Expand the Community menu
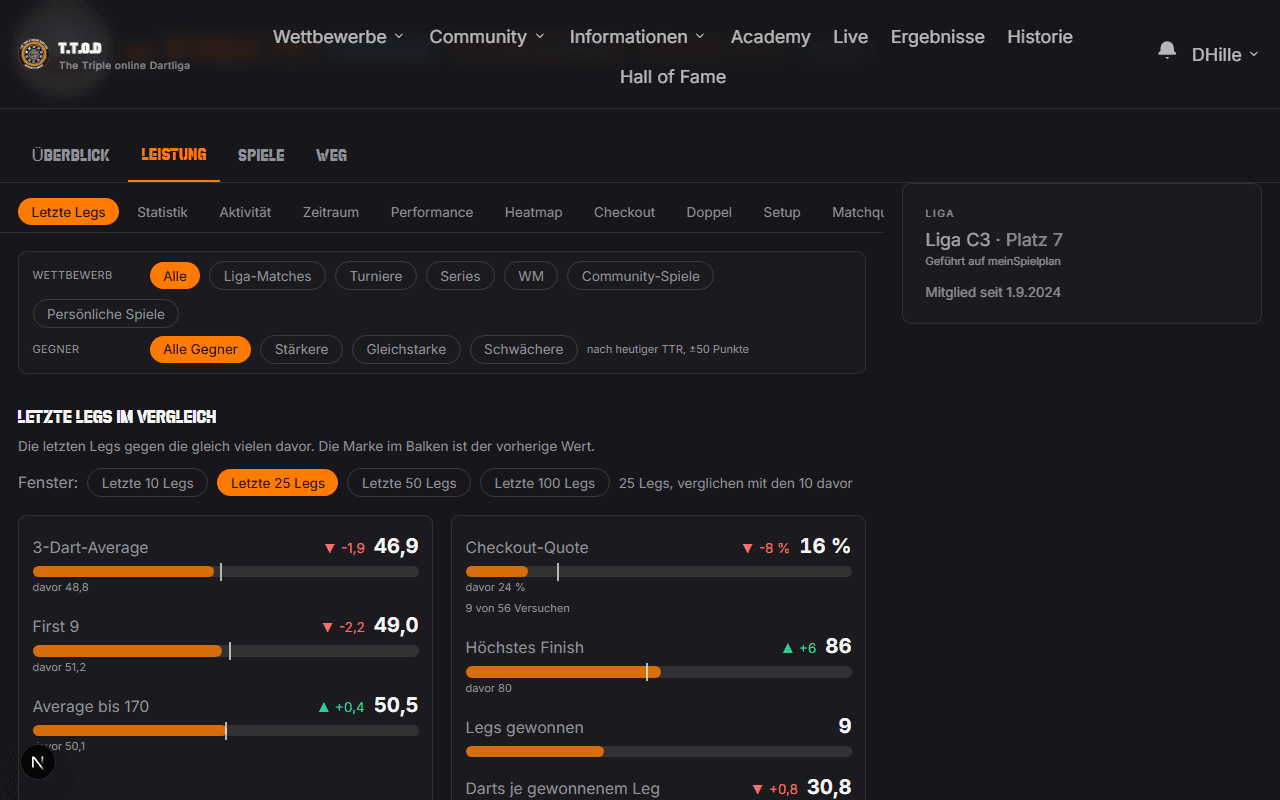 488,37
